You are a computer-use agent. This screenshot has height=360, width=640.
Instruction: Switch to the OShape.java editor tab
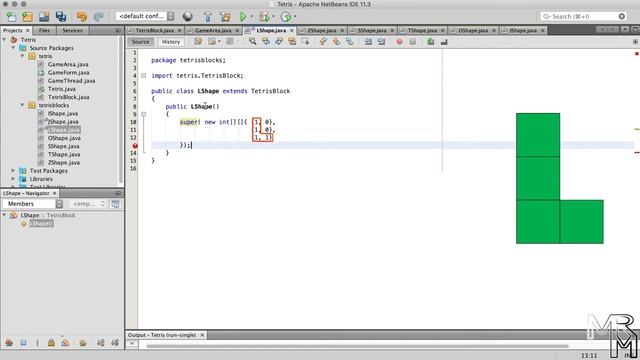pos(473,30)
